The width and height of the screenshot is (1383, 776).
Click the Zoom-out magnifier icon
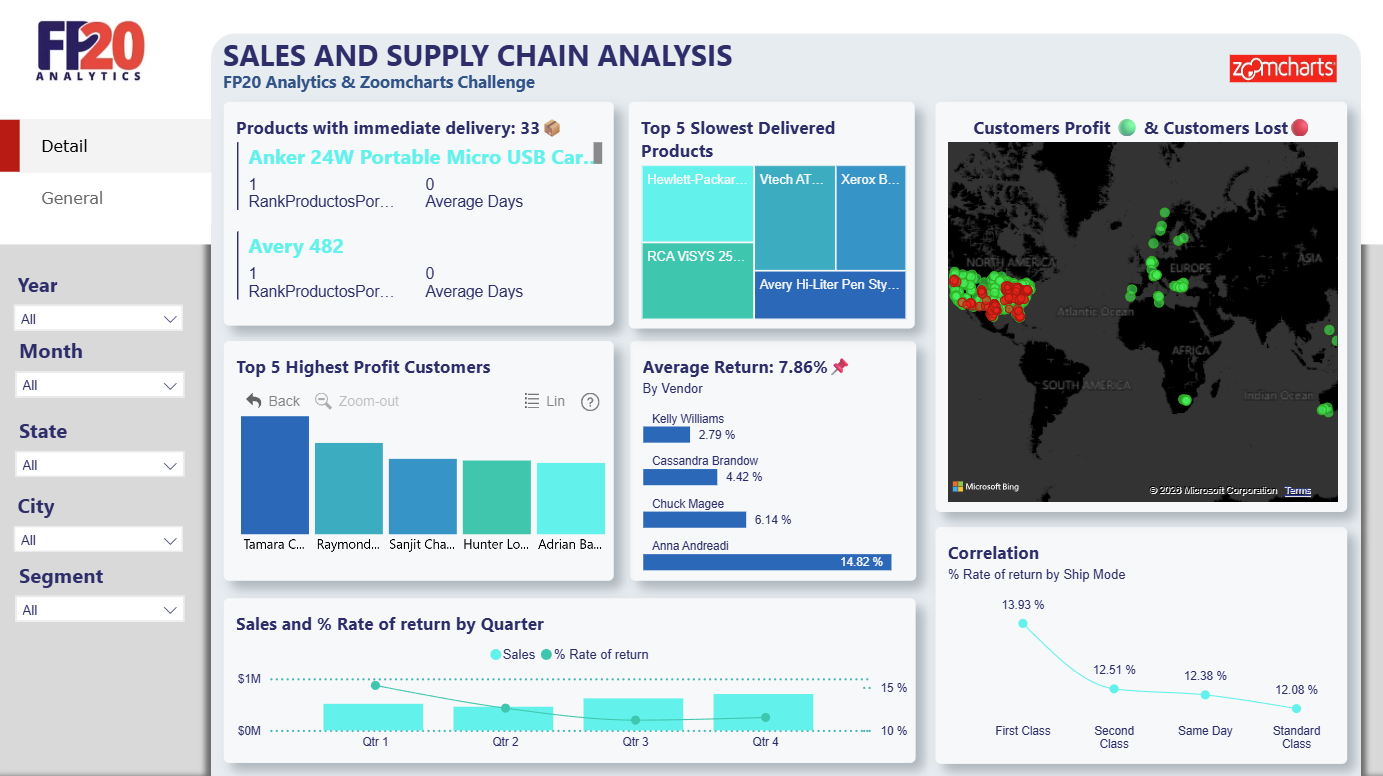(323, 401)
